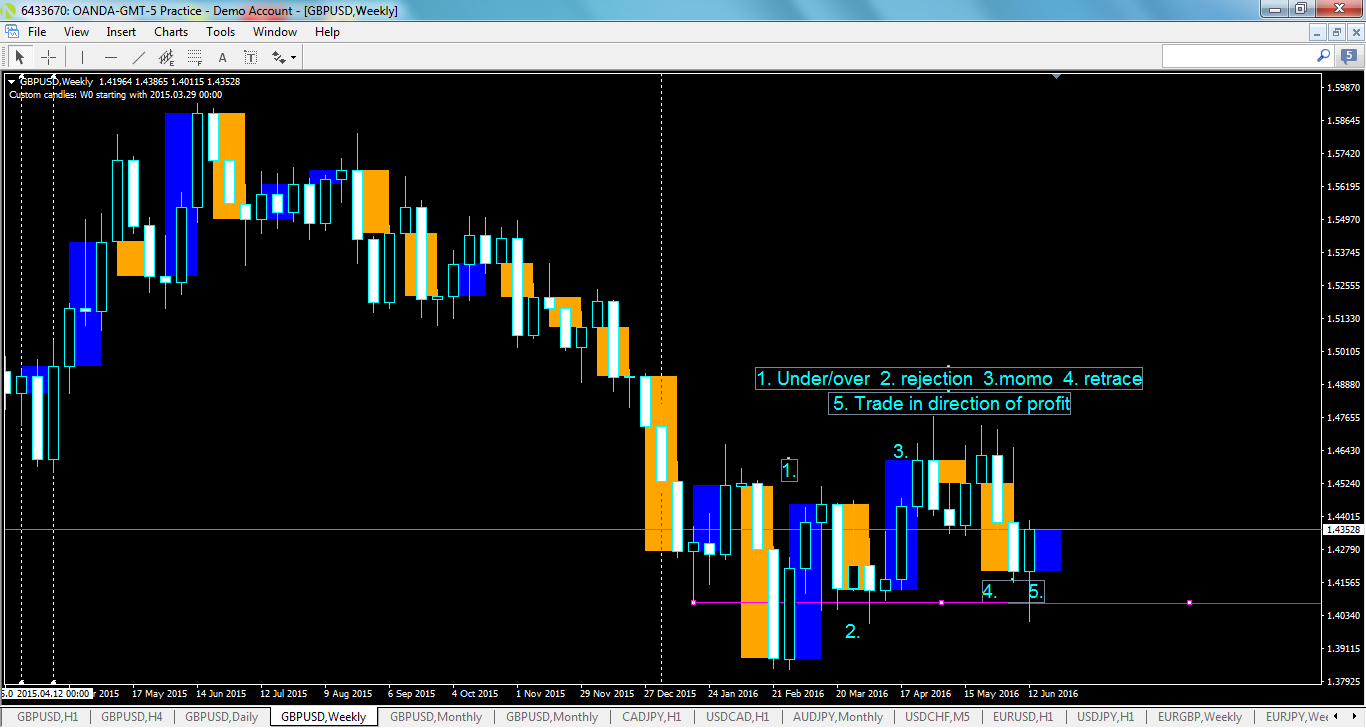1366x728 pixels.
Task: Open the MQL5 community panel
Action: point(1349,56)
